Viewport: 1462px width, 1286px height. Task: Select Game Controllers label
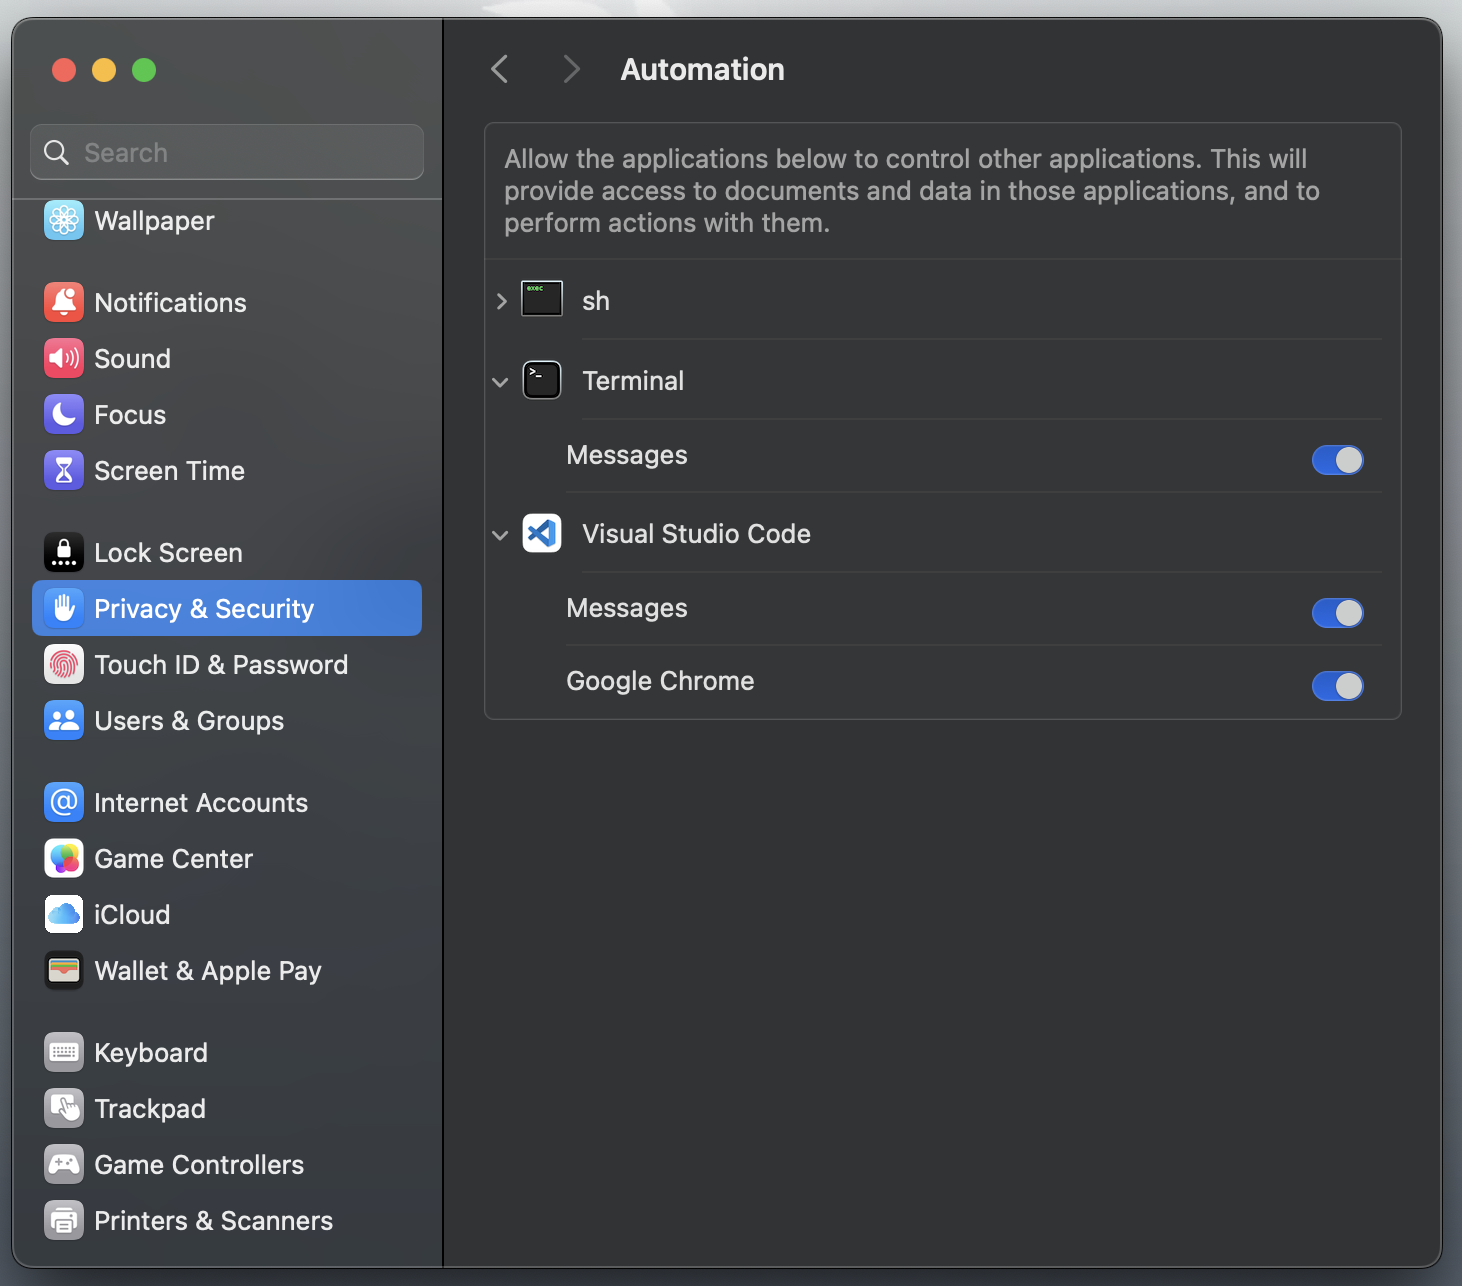pos(199,1165)
